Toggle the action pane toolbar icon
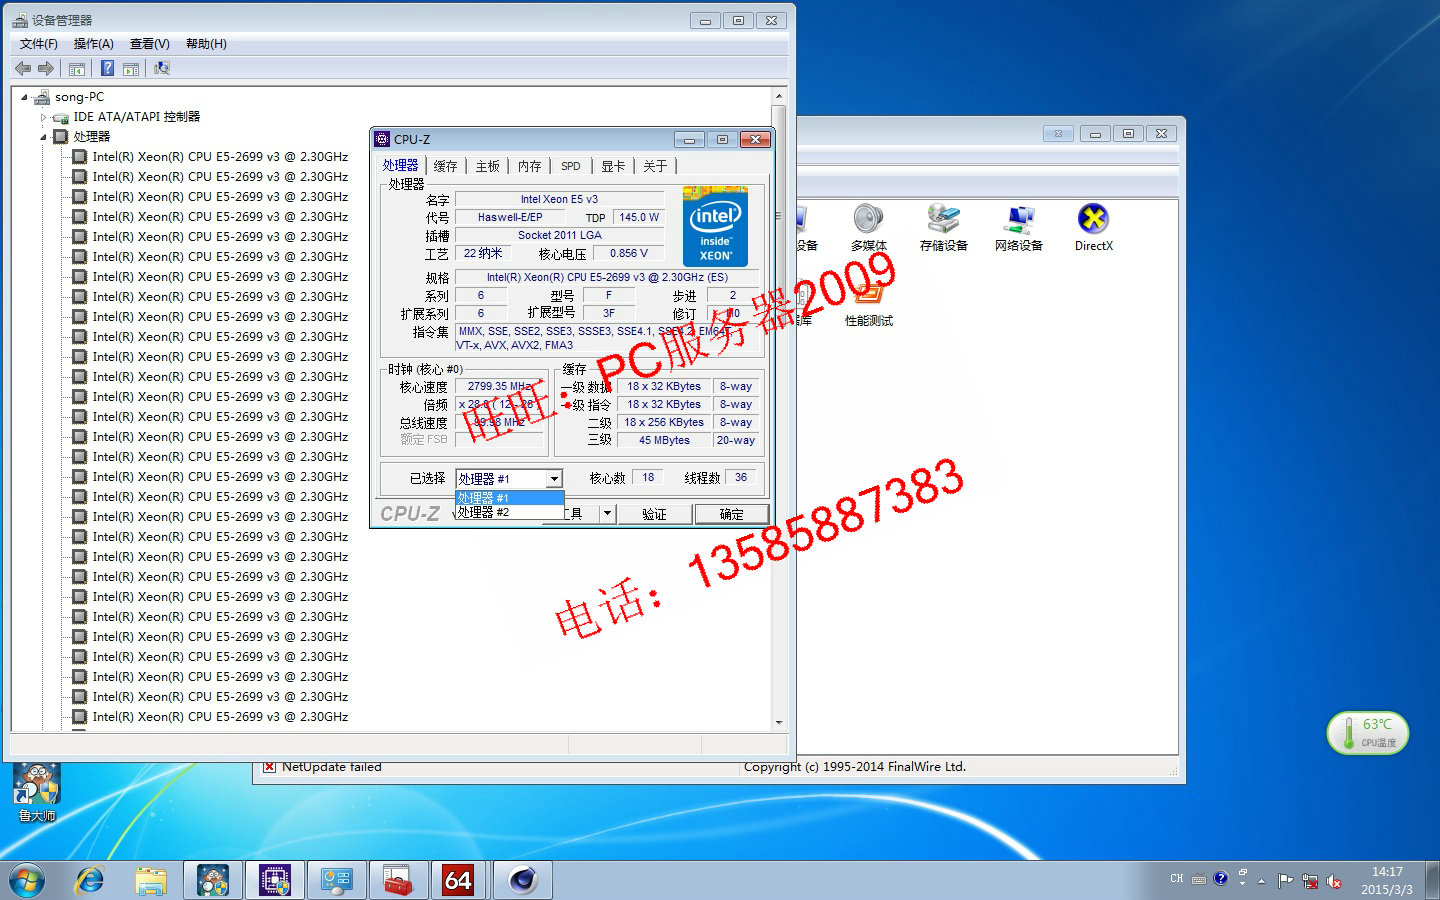Screen dimensions: 1440x900 (131, 68)
